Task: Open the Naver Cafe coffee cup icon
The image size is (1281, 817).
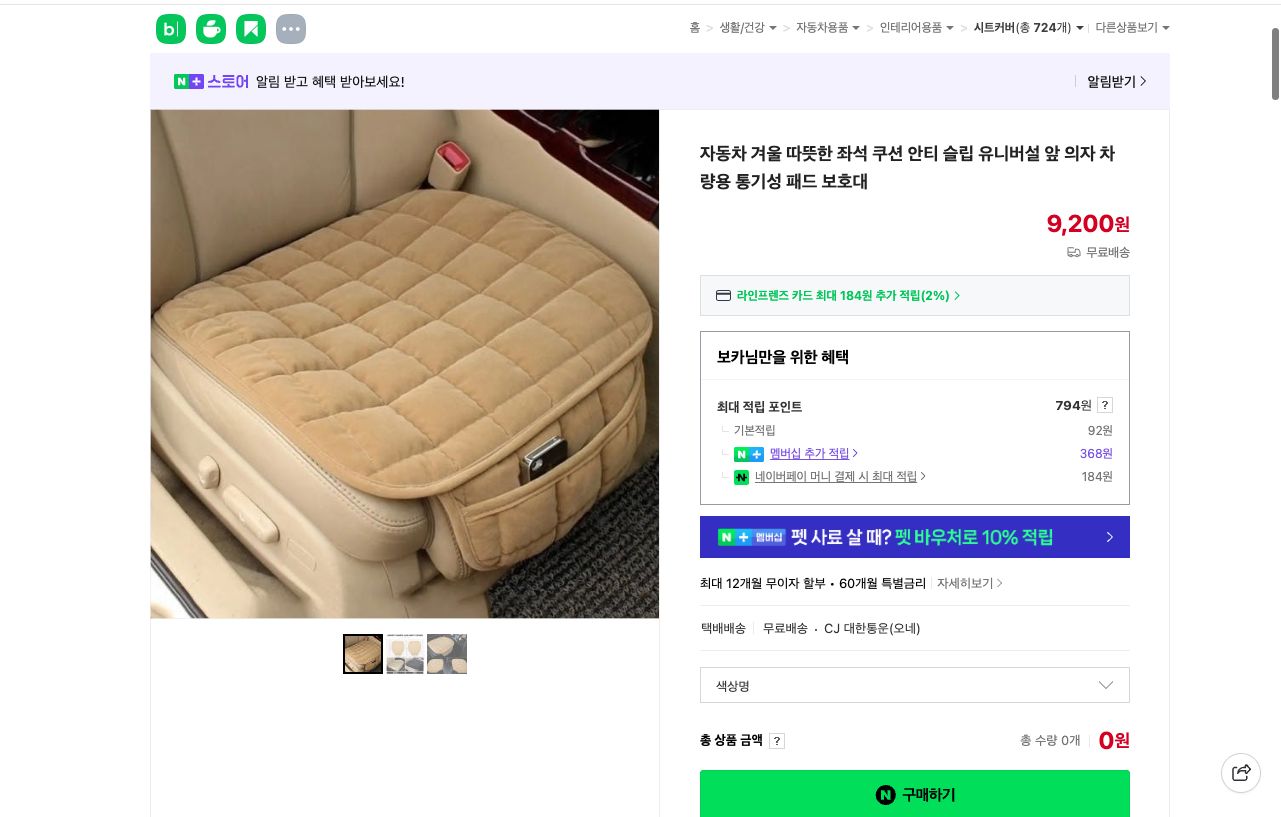Action: (x=211, y=29)
